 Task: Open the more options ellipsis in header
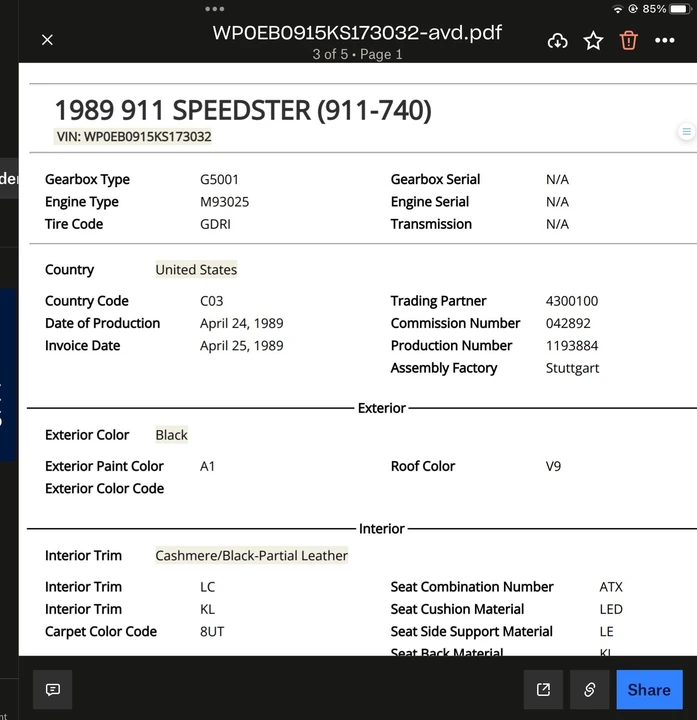pos(664,40)
